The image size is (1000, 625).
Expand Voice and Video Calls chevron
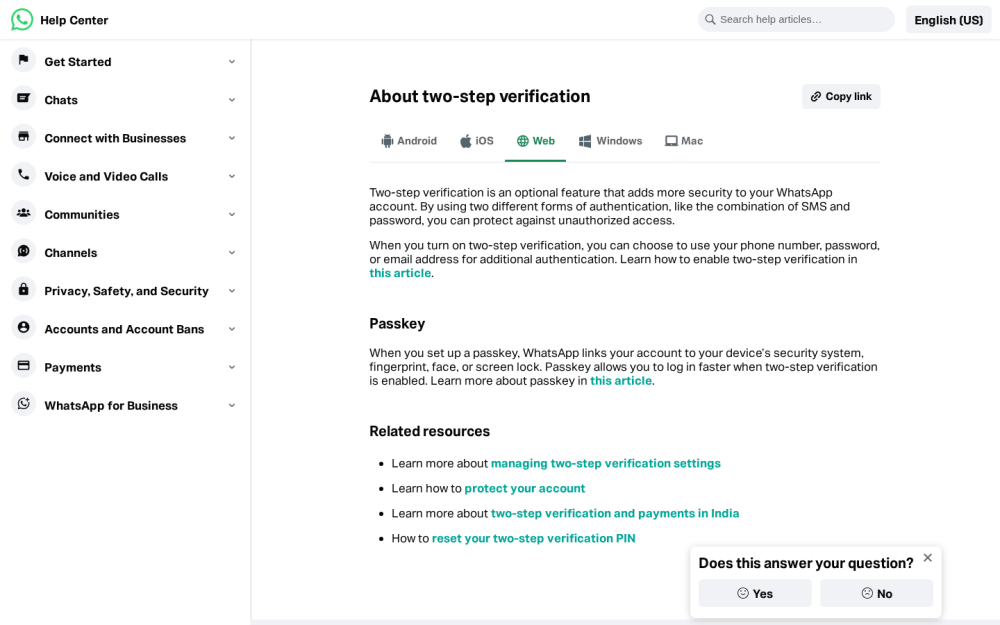[232, 177]
